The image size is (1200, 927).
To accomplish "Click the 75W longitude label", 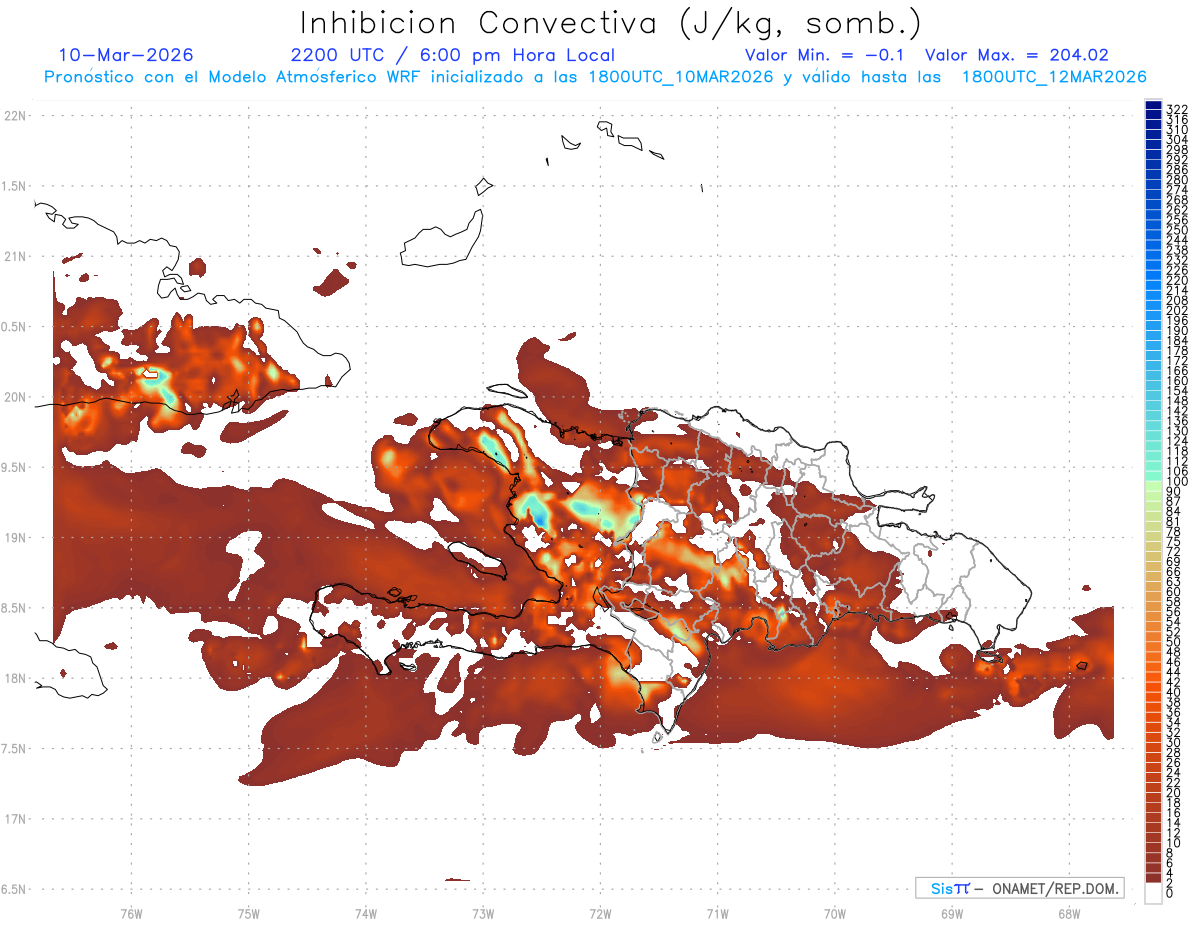I will point(249,913).
